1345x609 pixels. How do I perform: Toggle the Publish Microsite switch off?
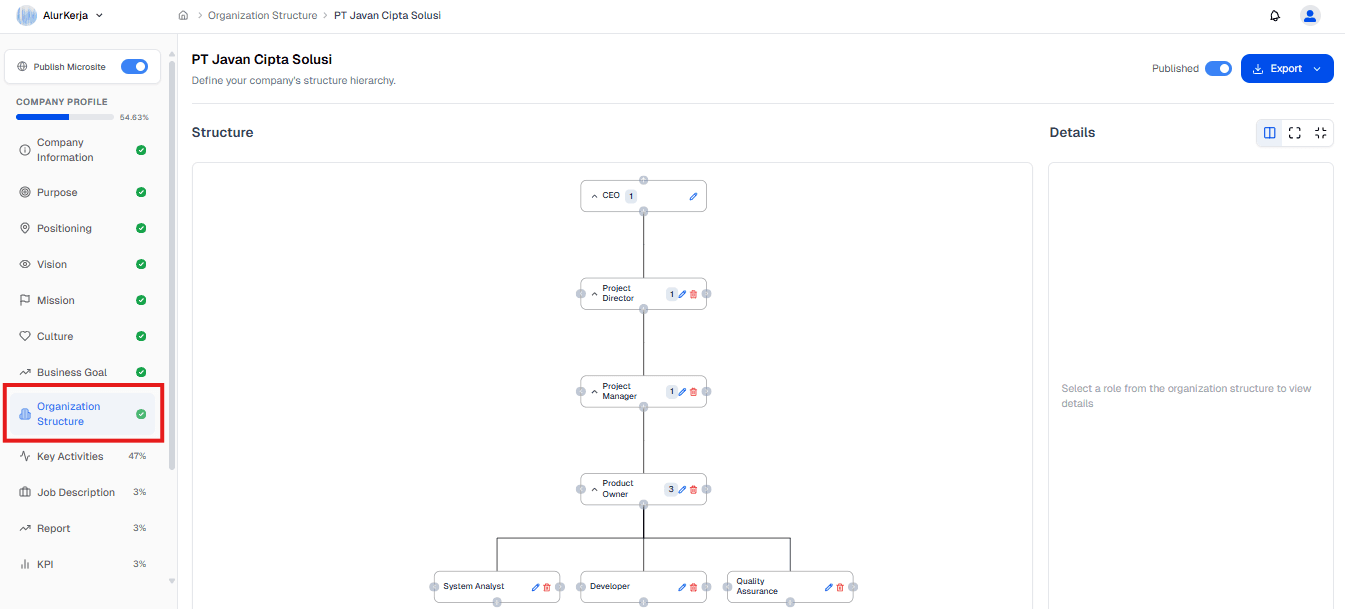[134, 66]
